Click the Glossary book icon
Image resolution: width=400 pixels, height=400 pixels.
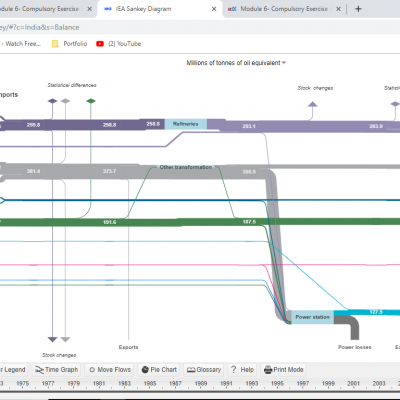(191, 370)
